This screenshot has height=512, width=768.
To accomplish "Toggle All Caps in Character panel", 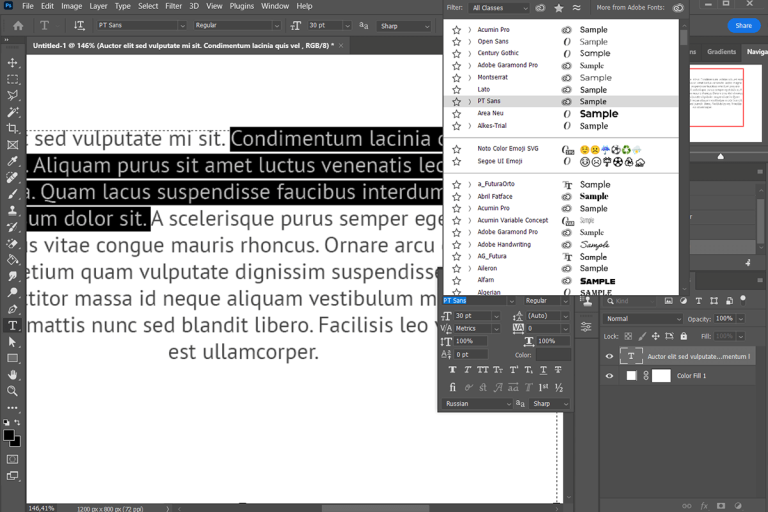I will [x=482, y=370].
